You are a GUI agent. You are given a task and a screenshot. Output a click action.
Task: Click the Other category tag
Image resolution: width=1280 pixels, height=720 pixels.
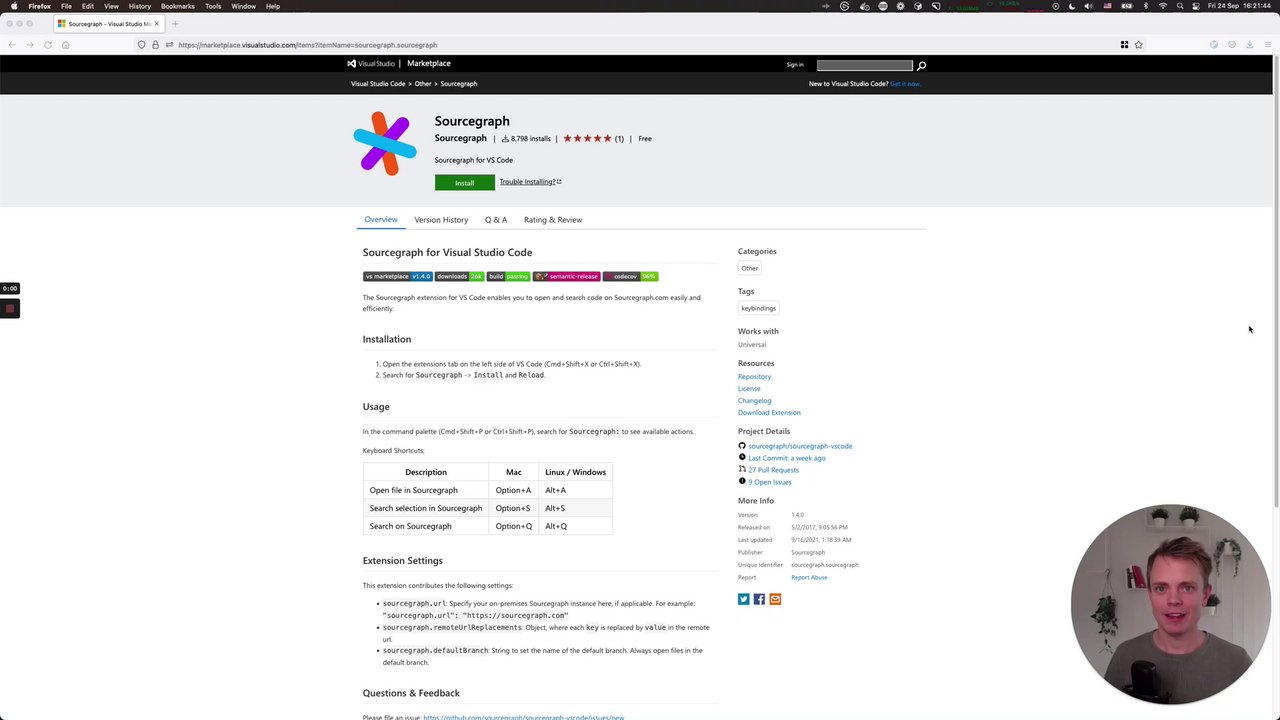coord(750,268)
